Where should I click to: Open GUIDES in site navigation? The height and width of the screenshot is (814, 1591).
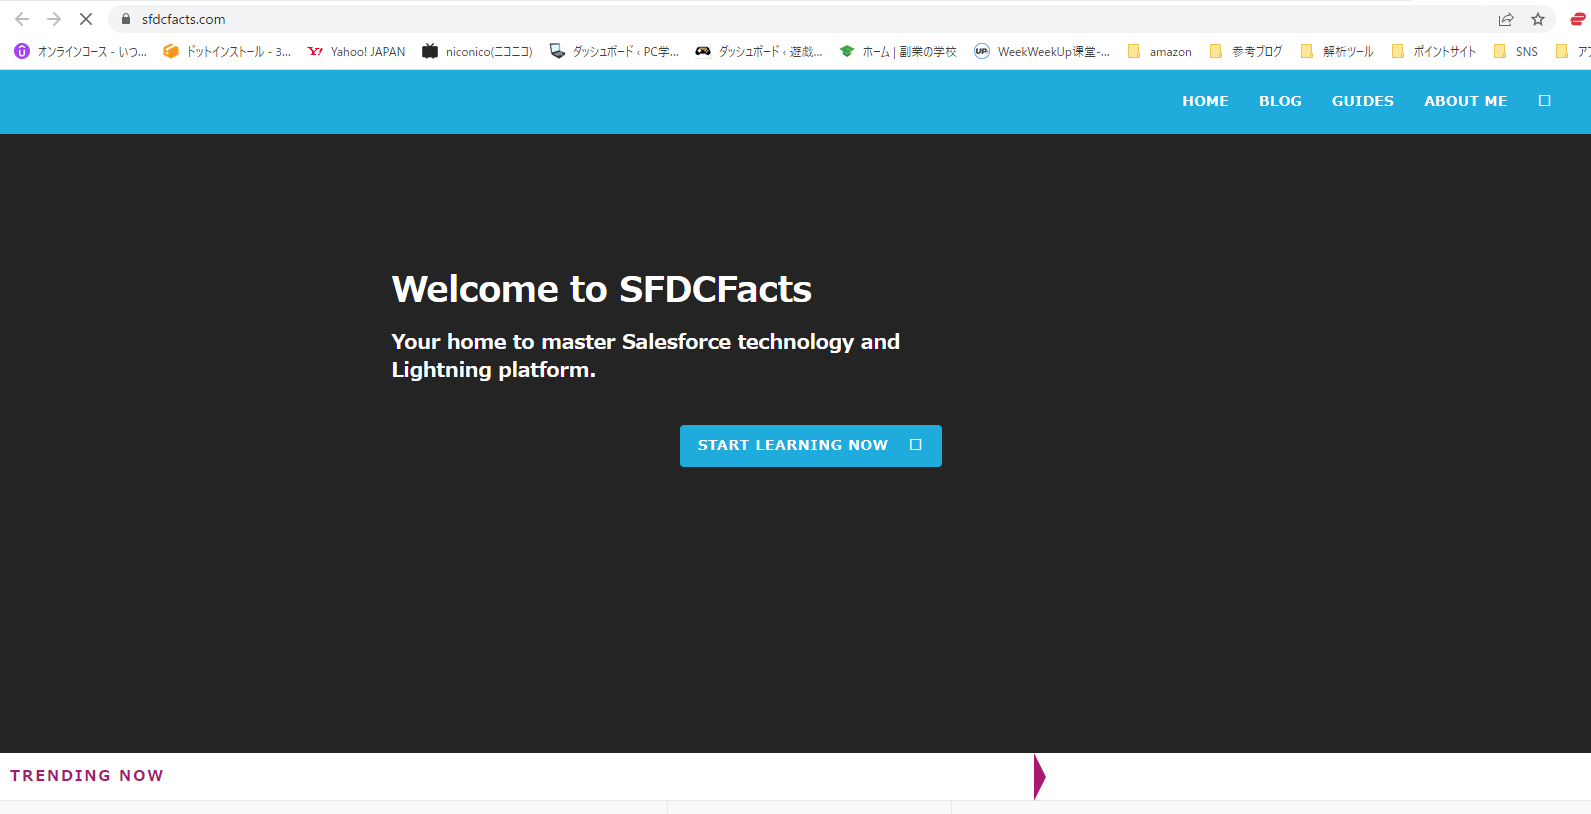[1362, 101]
